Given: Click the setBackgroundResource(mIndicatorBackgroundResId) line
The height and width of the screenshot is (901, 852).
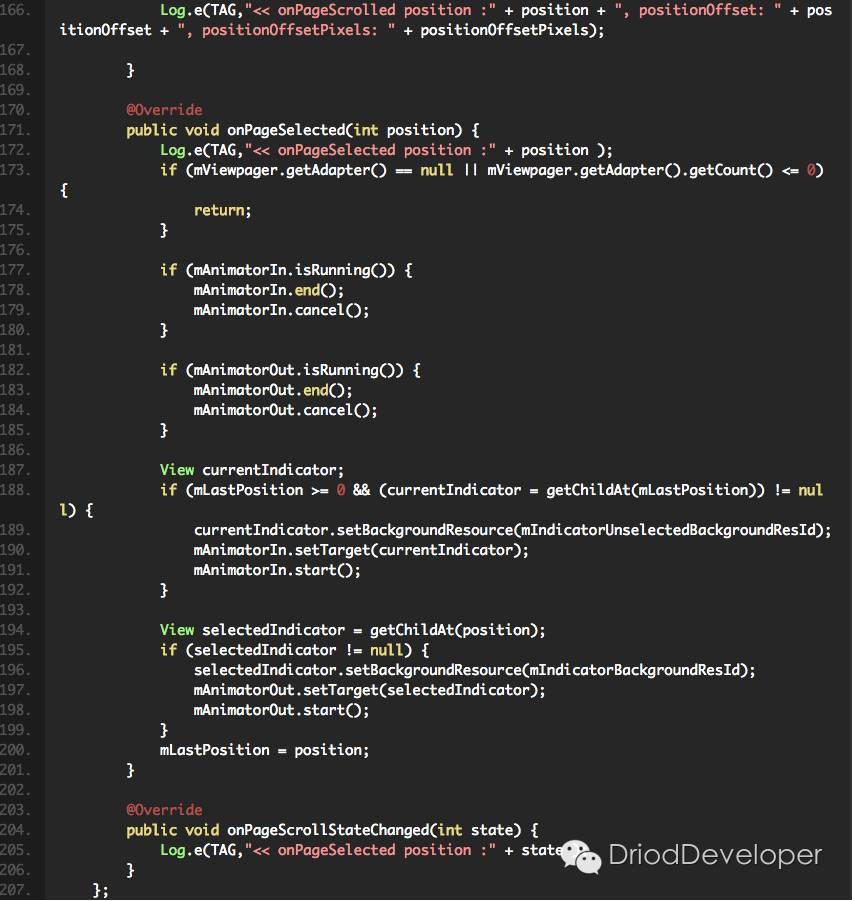Looking at the screenshot, I should click(x=475, y=670).
